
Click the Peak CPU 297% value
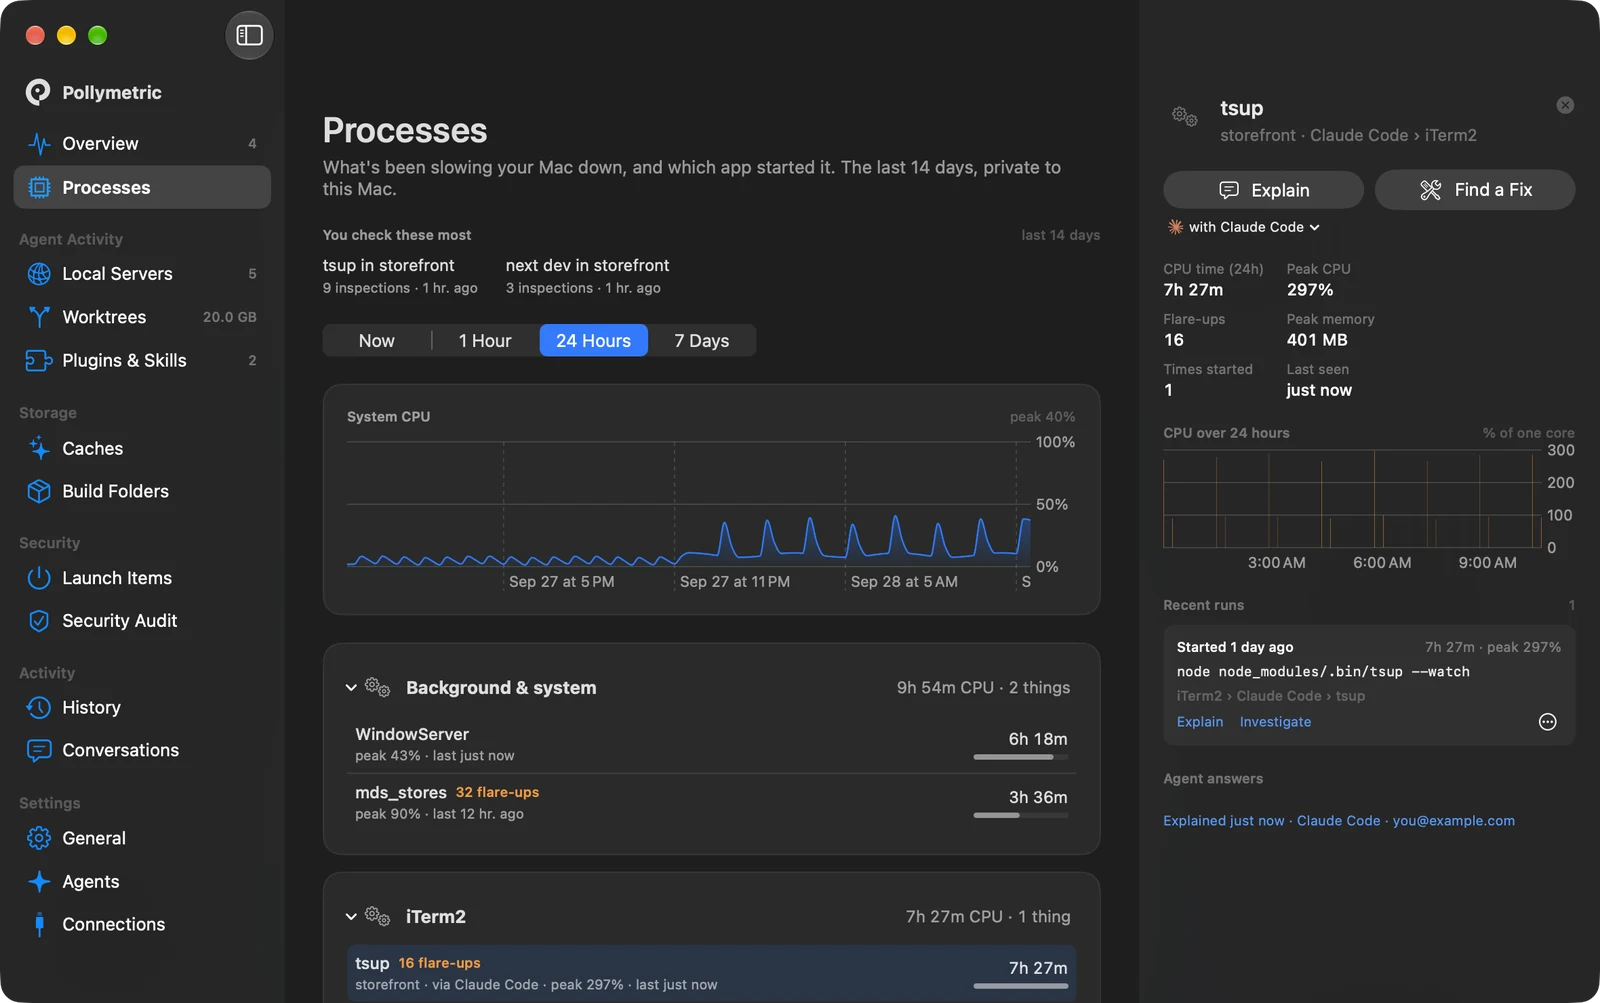[1310, 290]
